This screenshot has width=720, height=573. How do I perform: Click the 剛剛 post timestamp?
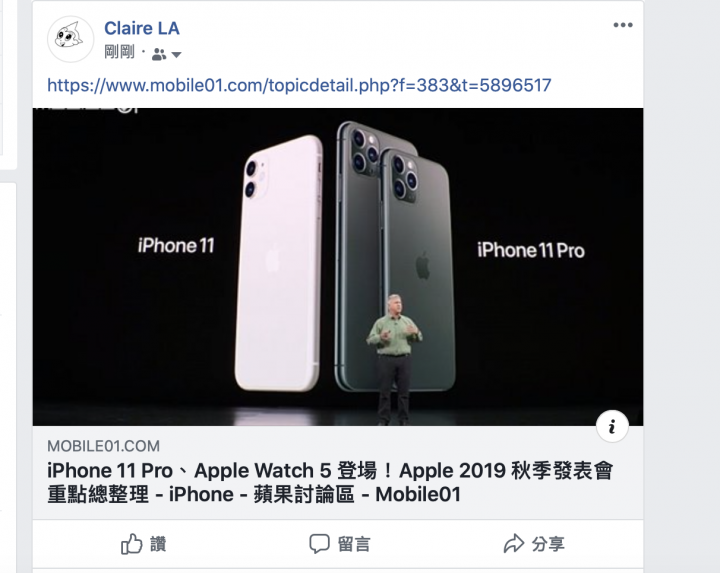[119, 52]
